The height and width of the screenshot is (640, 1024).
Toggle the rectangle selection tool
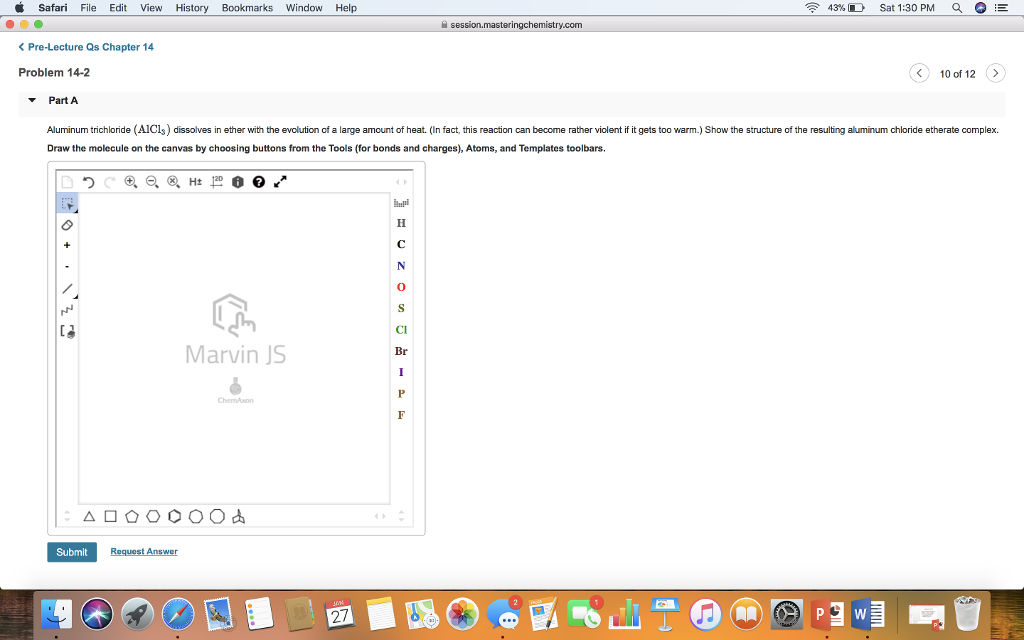click(x=66, y=203)
